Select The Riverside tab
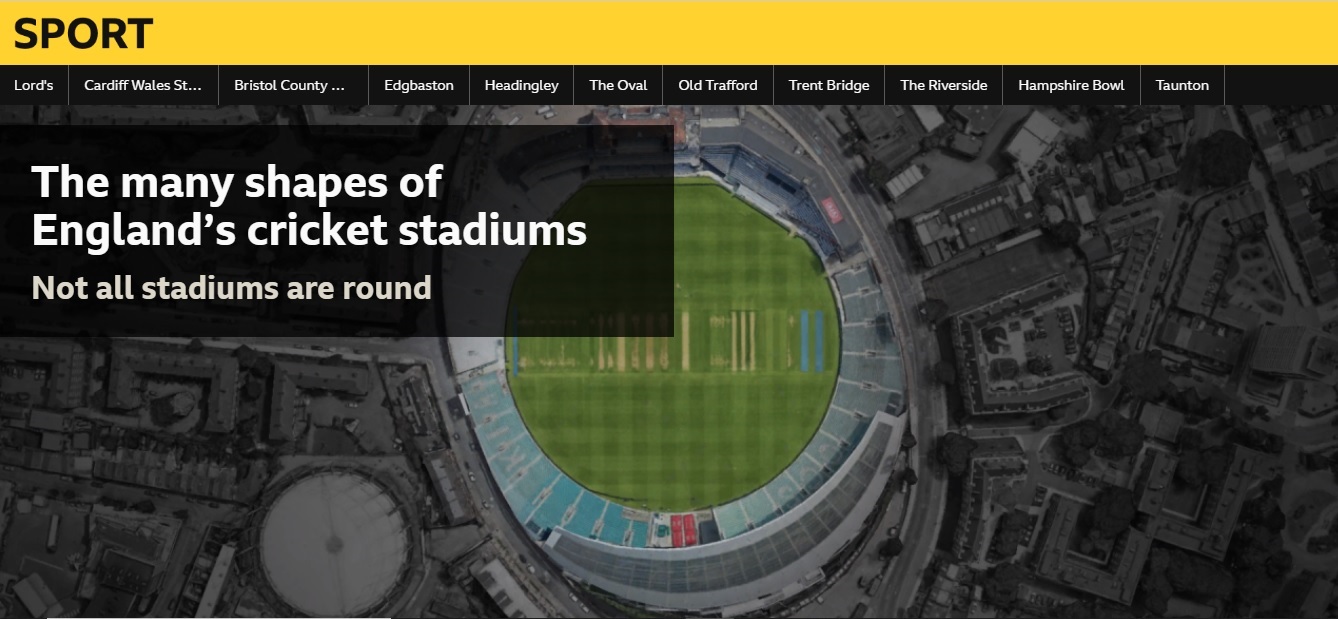Screen dimensions: 1338x619 943,85
